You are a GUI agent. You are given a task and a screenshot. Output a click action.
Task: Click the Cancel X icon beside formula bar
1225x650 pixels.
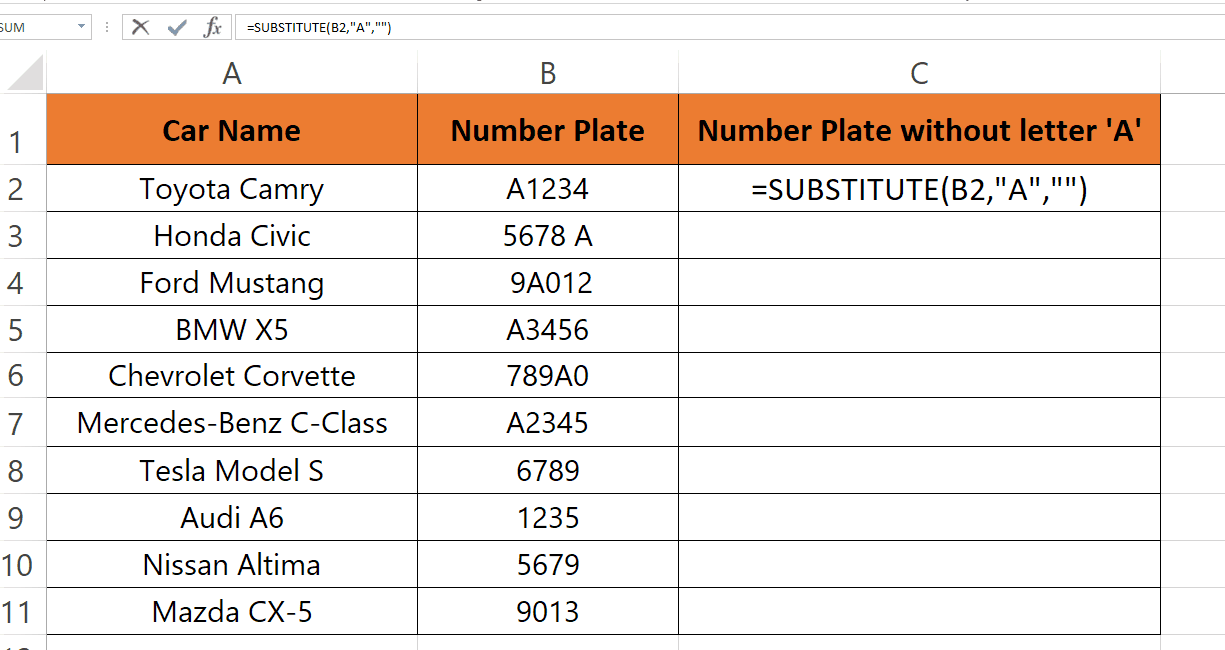point(138,27)
